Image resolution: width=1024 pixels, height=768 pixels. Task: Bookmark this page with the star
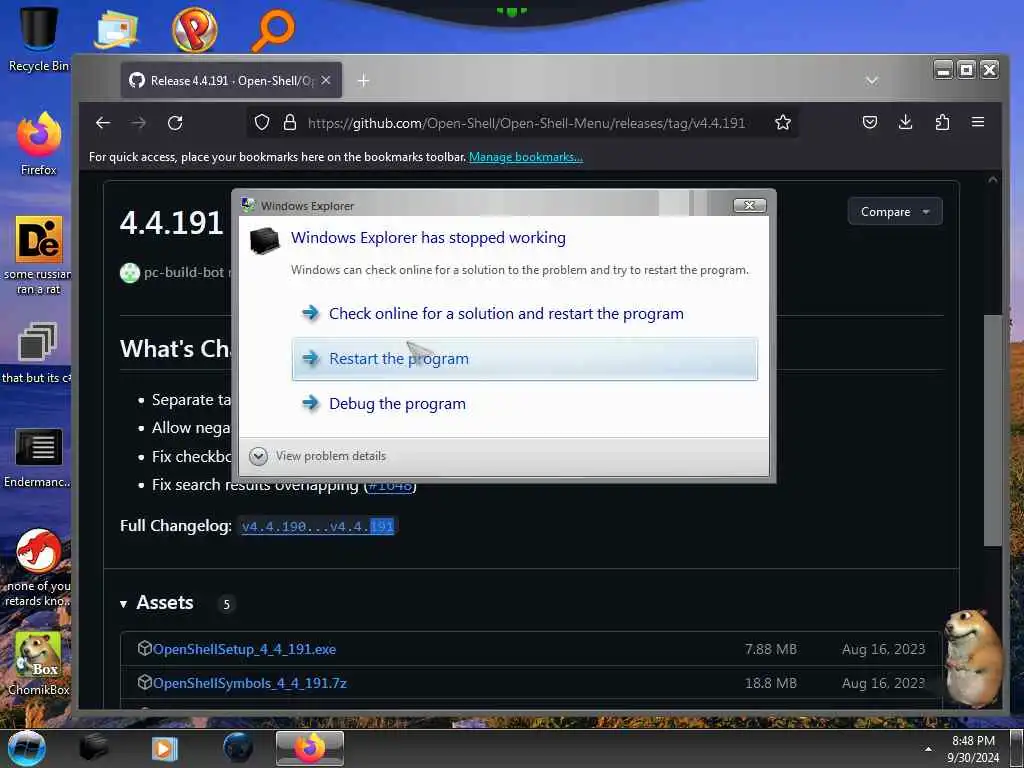coord(782,123)
